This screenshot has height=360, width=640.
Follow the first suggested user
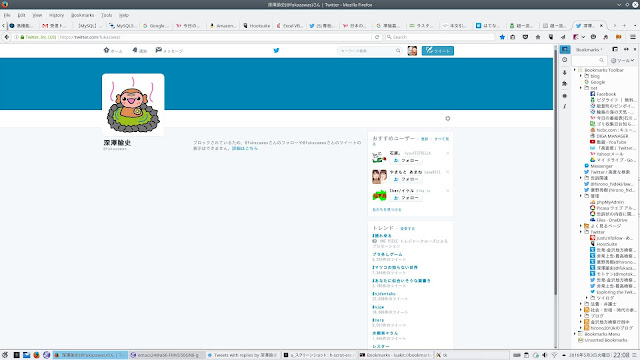point(406,160)
